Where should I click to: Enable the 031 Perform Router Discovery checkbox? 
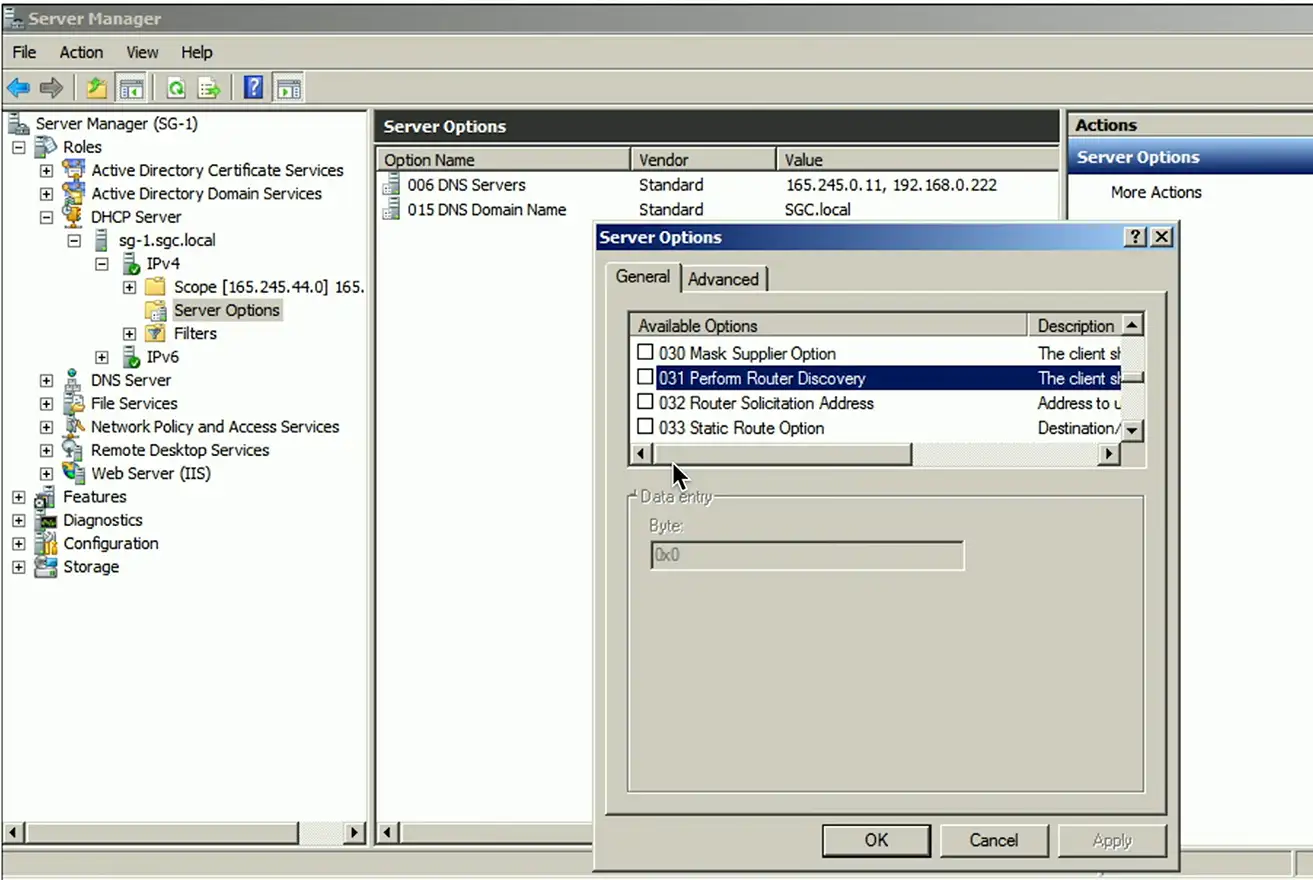pyautogui.click(x=646, y=378)
